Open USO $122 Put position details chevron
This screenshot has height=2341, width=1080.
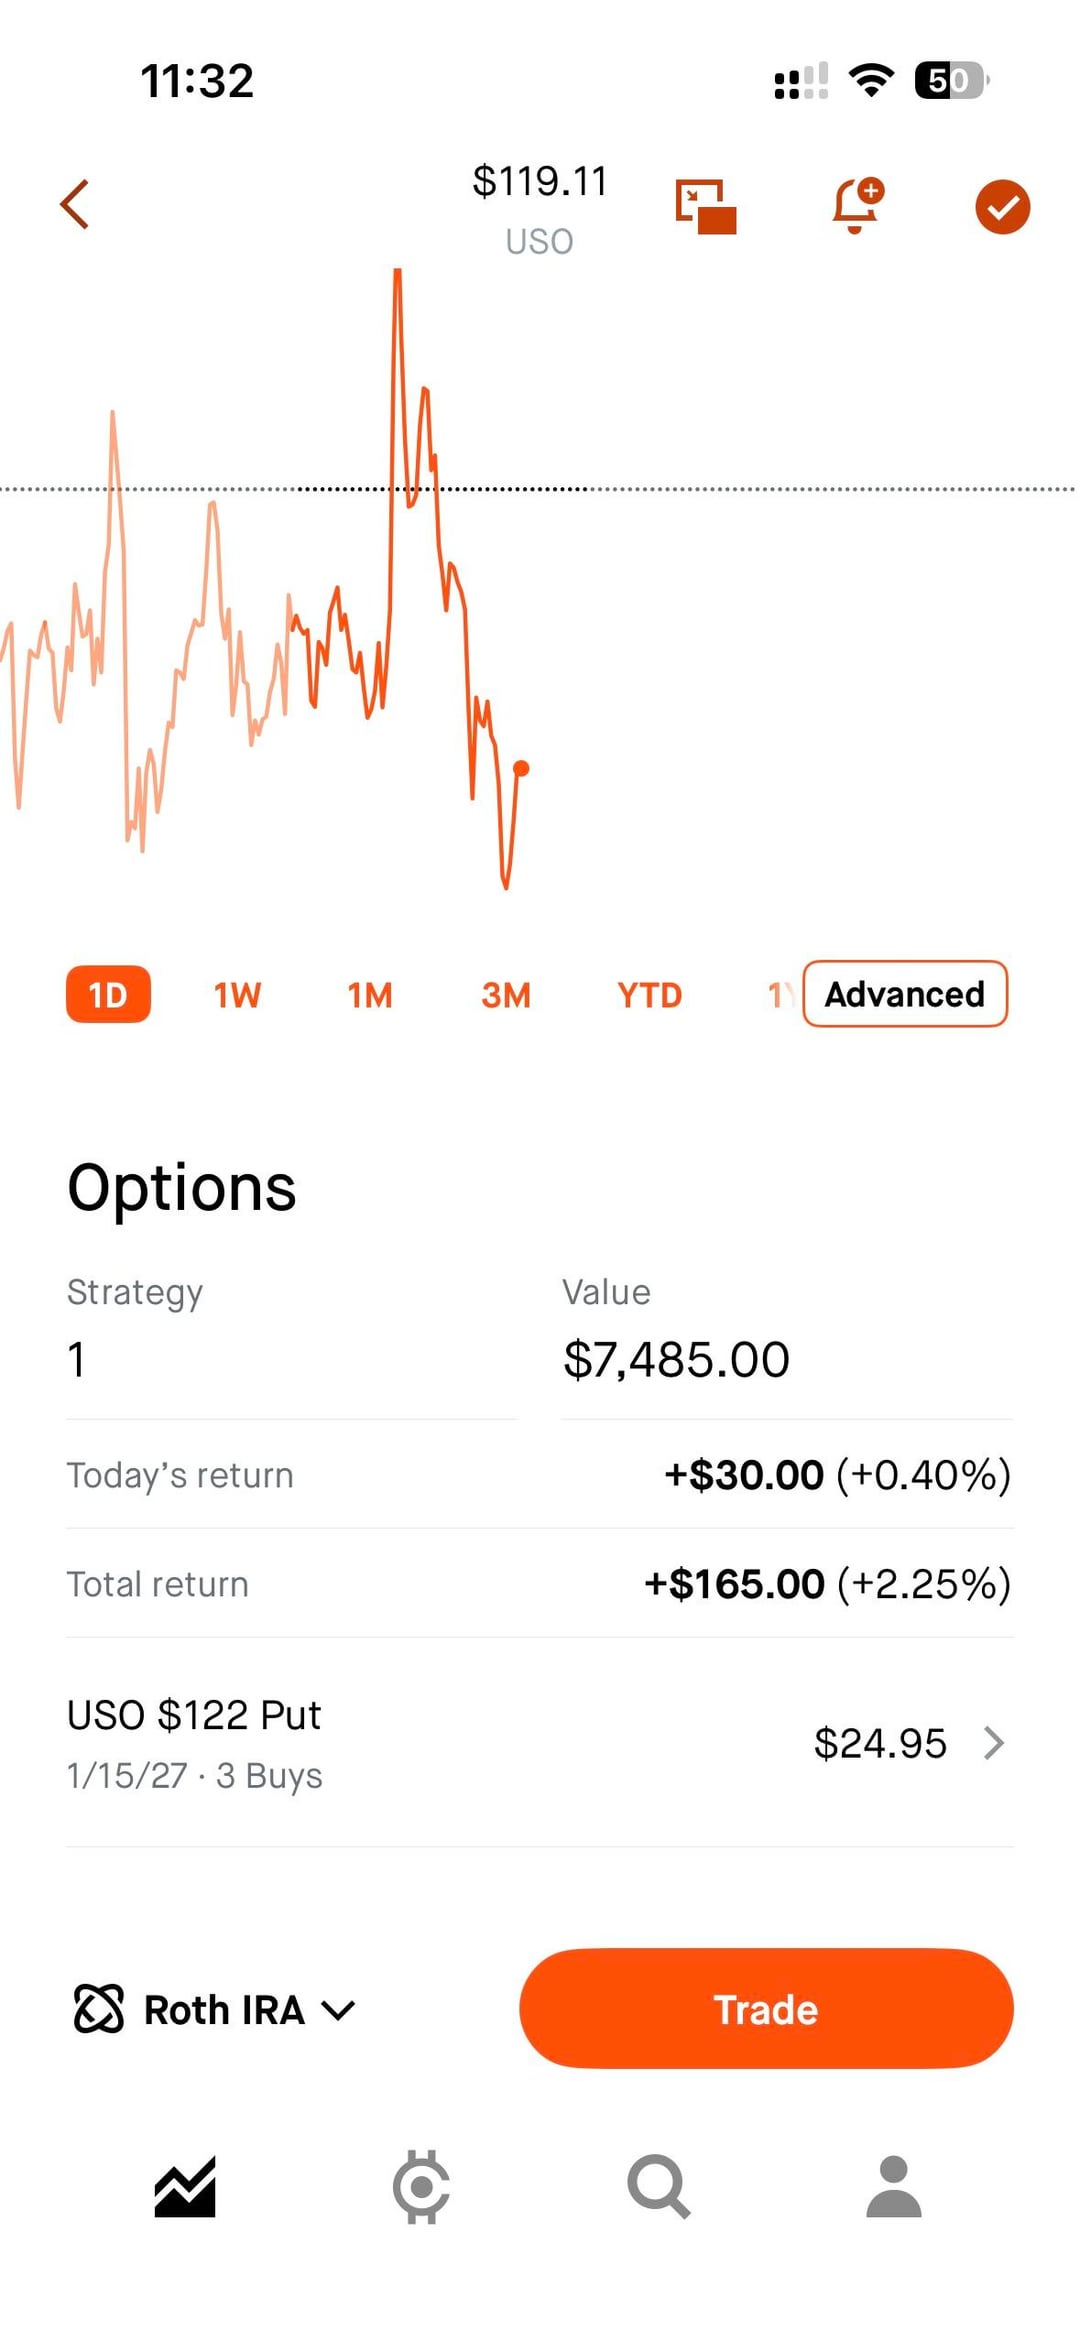tap(994, 1743)
